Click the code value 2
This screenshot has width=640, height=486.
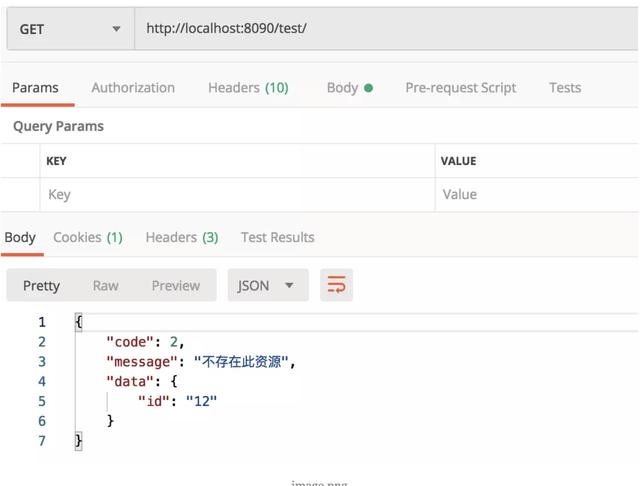click(x=174, y=342)
